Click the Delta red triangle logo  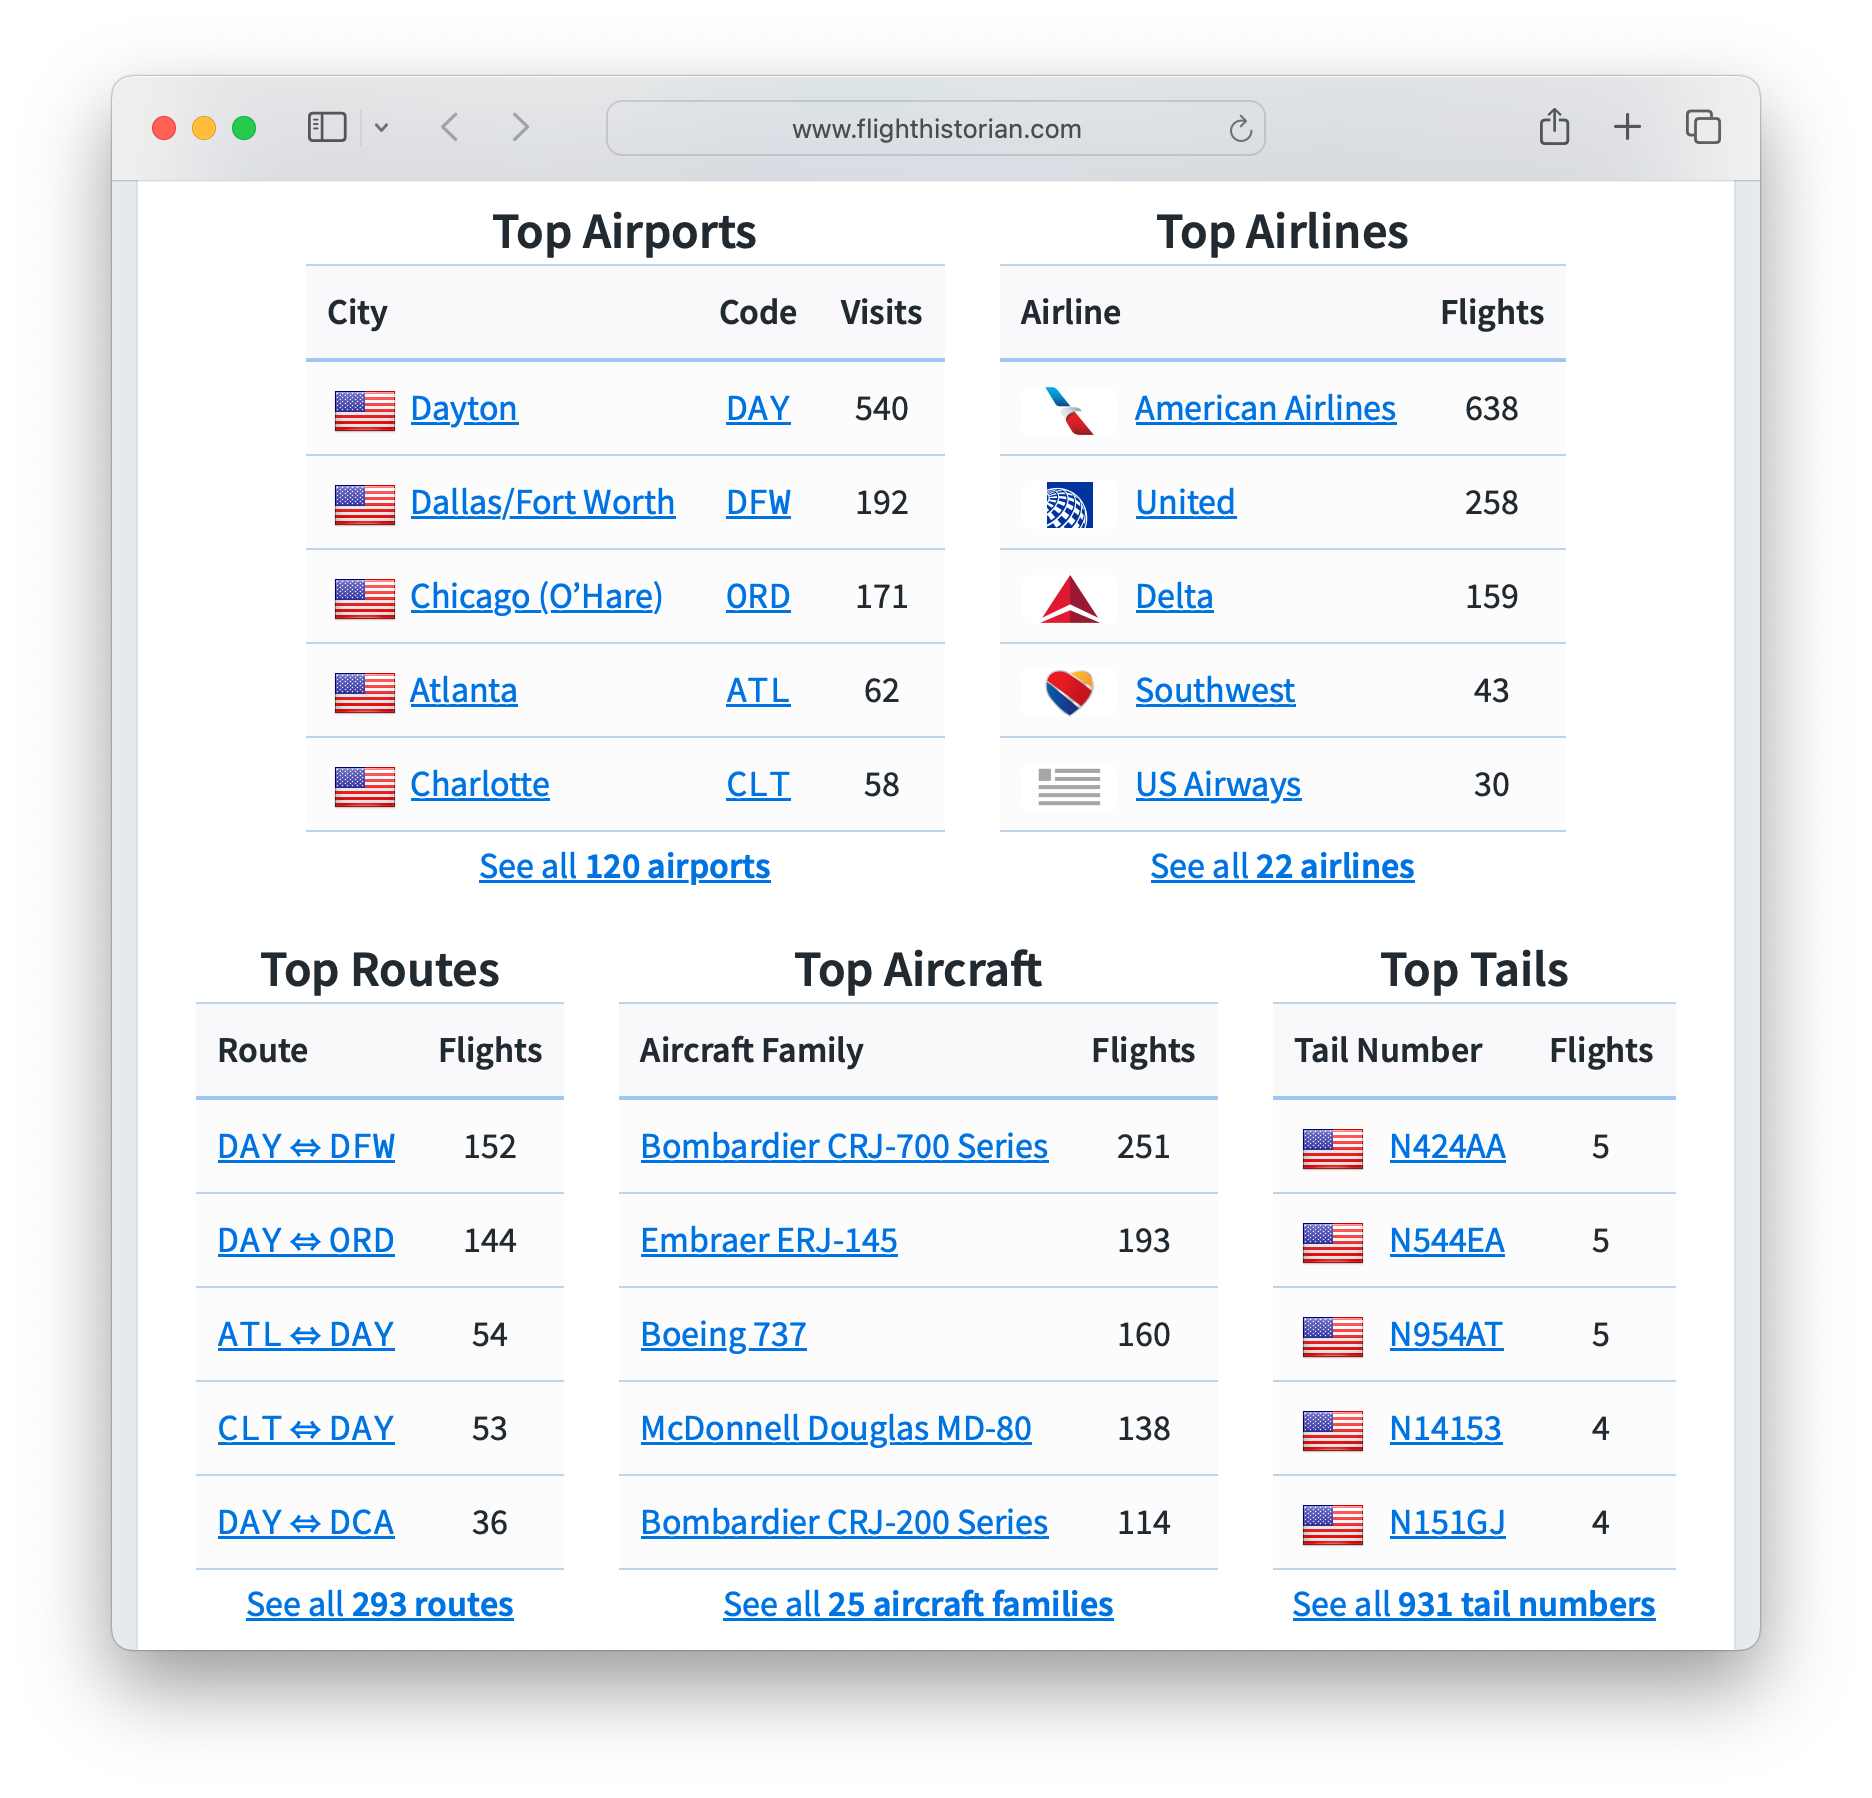click(x=1068, y=598)
